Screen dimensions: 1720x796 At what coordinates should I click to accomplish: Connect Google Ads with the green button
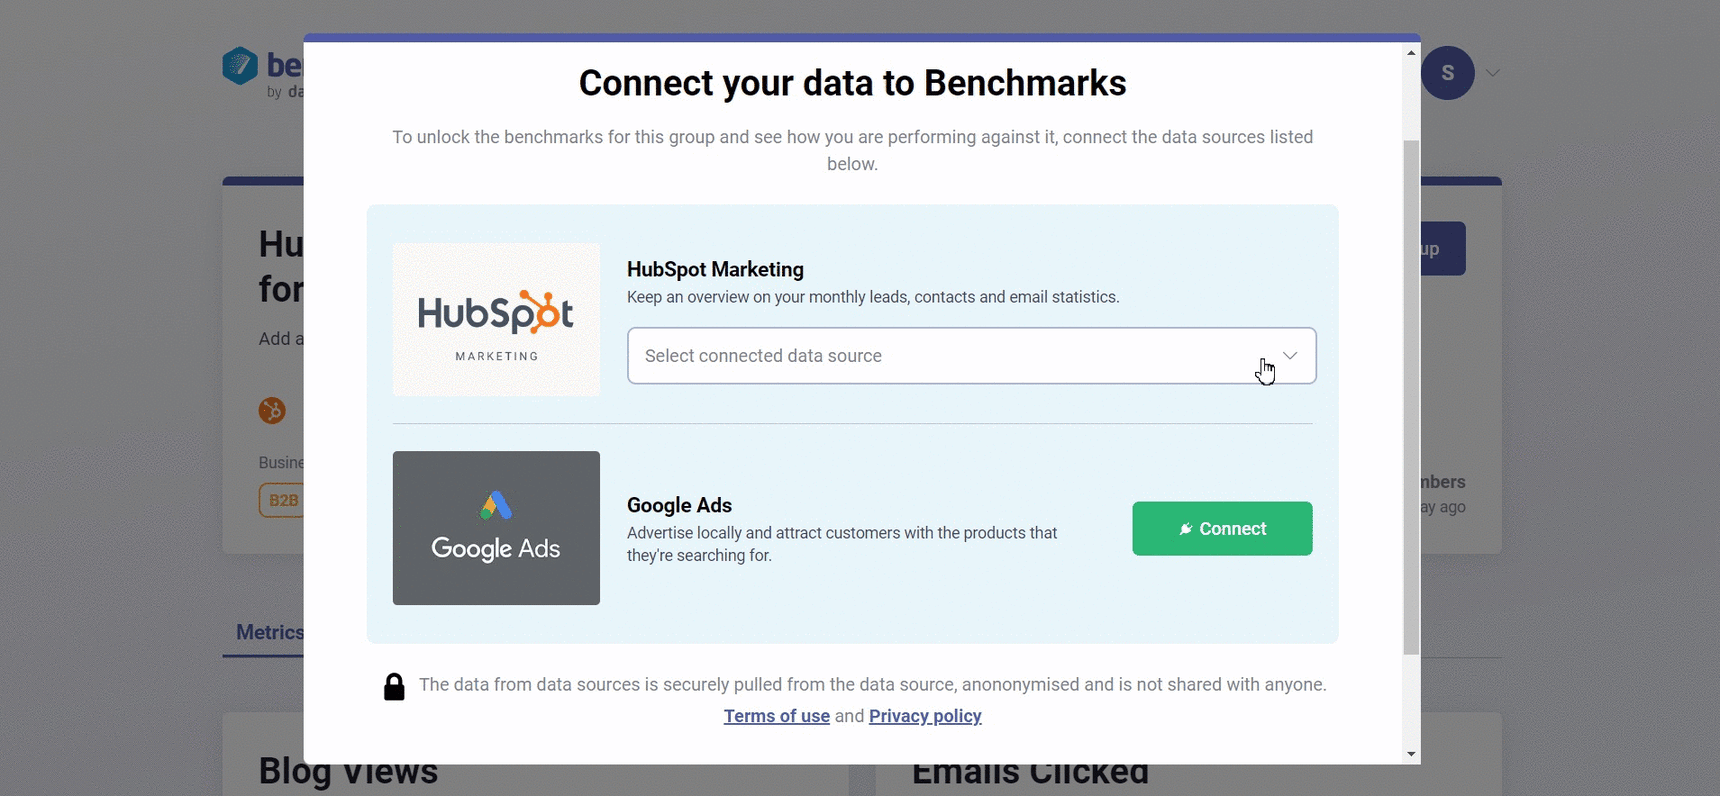tap(1222, 528)
